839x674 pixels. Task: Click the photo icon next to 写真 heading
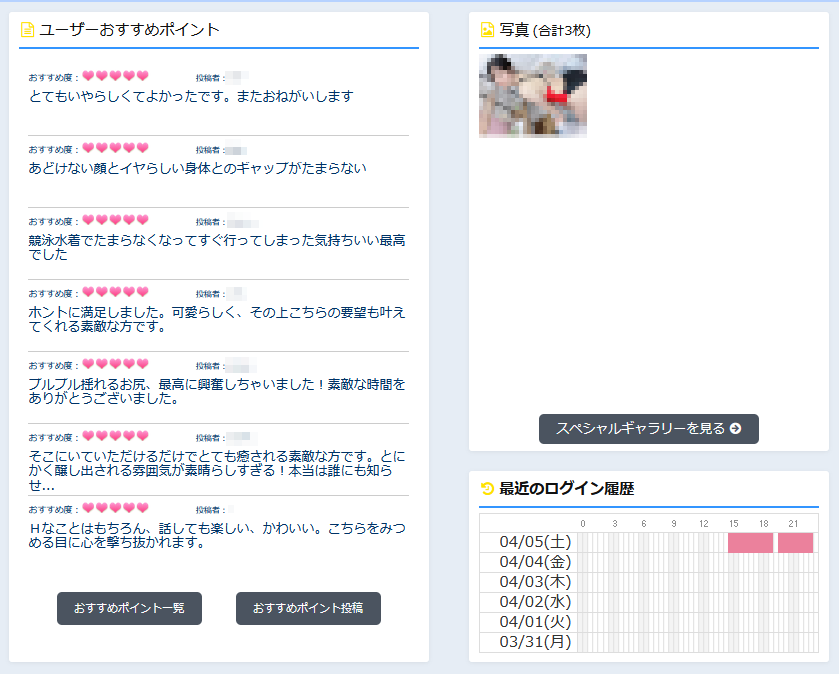click(x=487, y=30)
